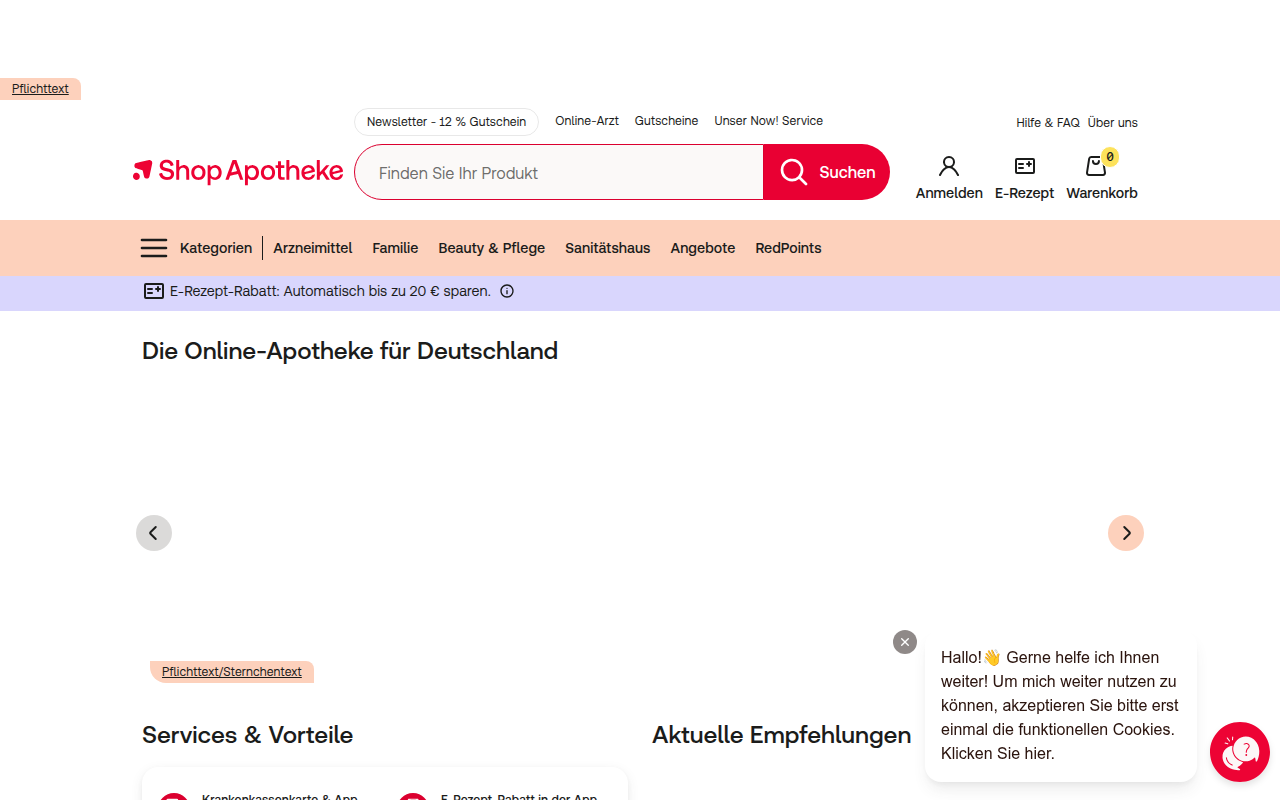Select Angebote in navigation bar
The width and height of the screenshot is (1280, 800).
click(703, 248)
